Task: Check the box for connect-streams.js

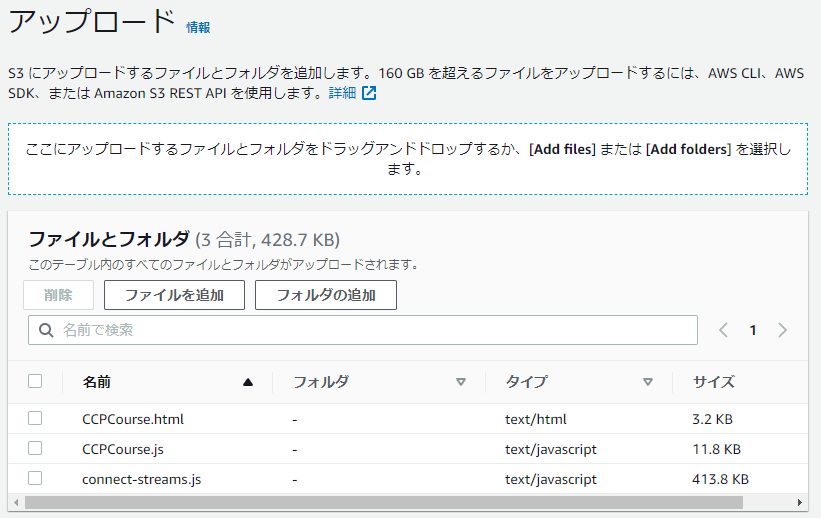Action: pos(35,478)
